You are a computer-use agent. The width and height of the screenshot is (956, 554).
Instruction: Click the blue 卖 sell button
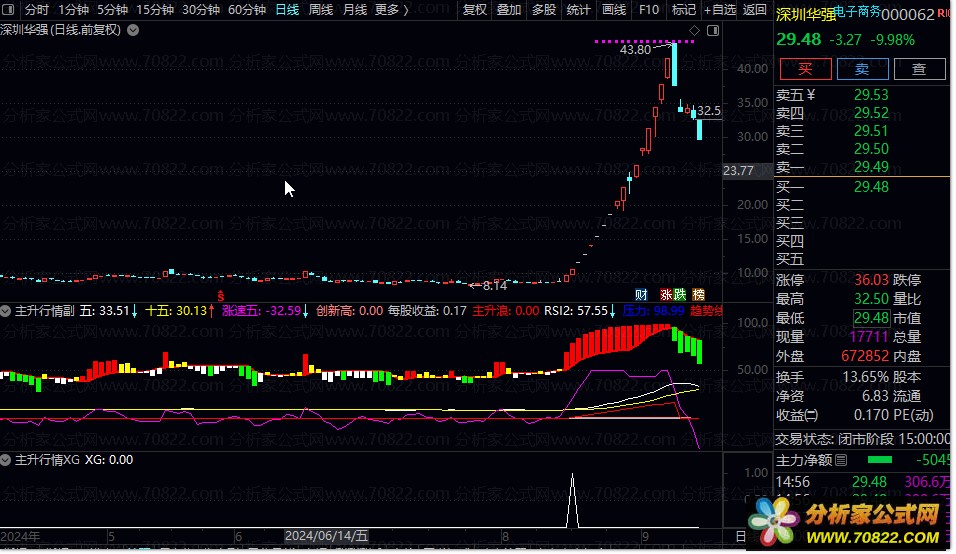pyautogui.click(x=862, y=69)
